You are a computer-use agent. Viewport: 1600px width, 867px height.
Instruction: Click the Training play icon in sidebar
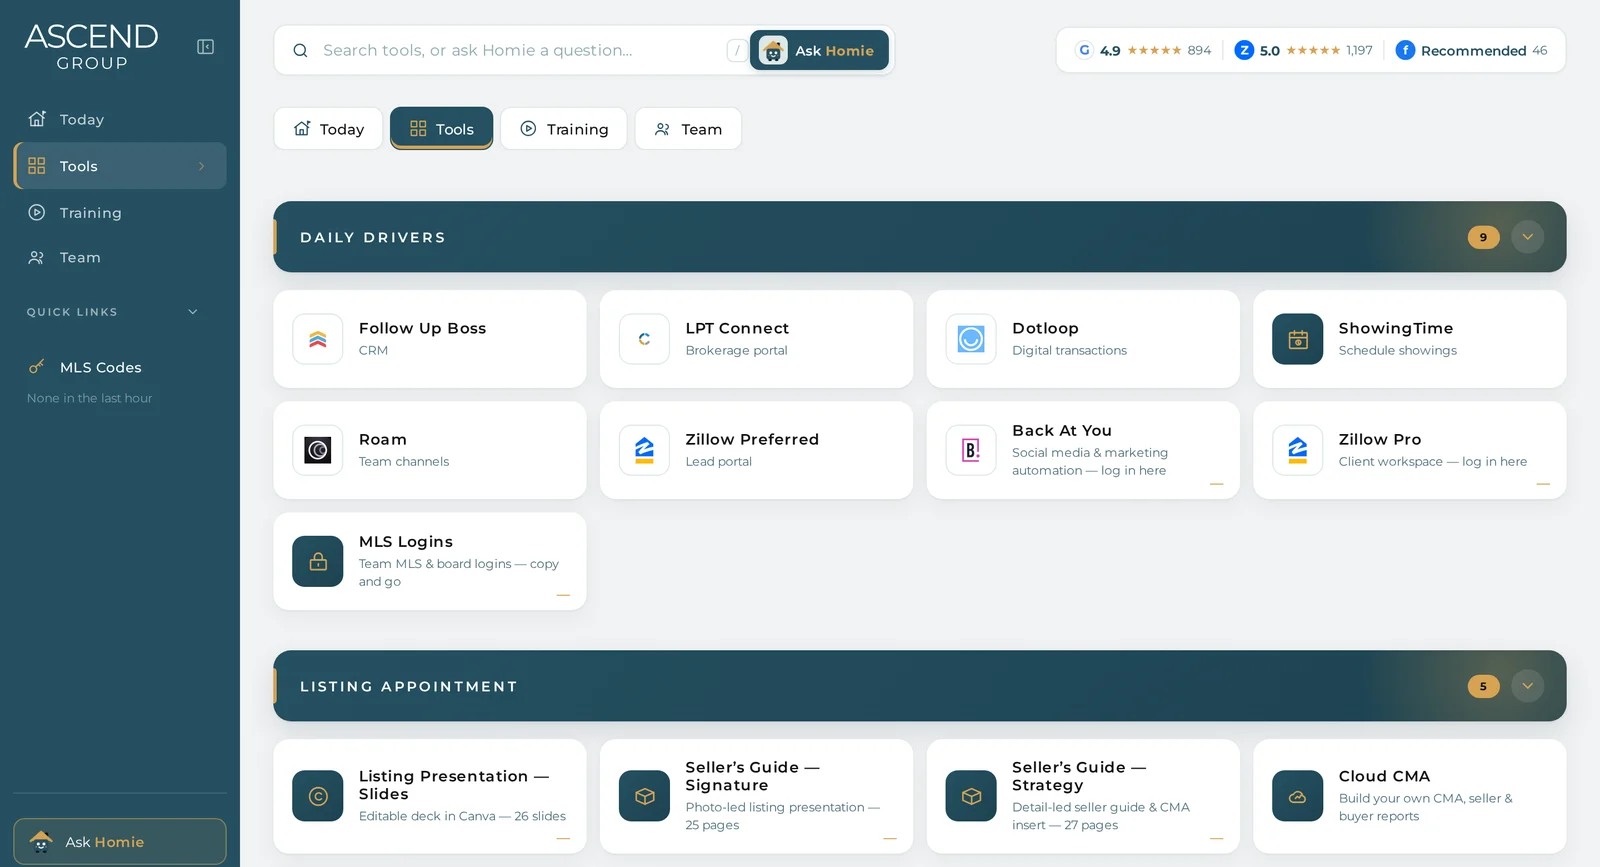tap(37, 212)
